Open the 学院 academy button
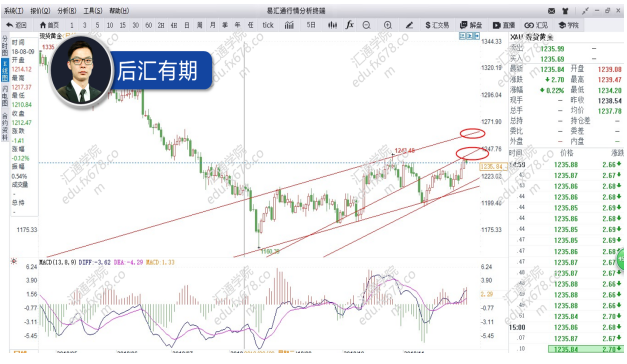Screen dimensions: 627x364 point(568,25)
